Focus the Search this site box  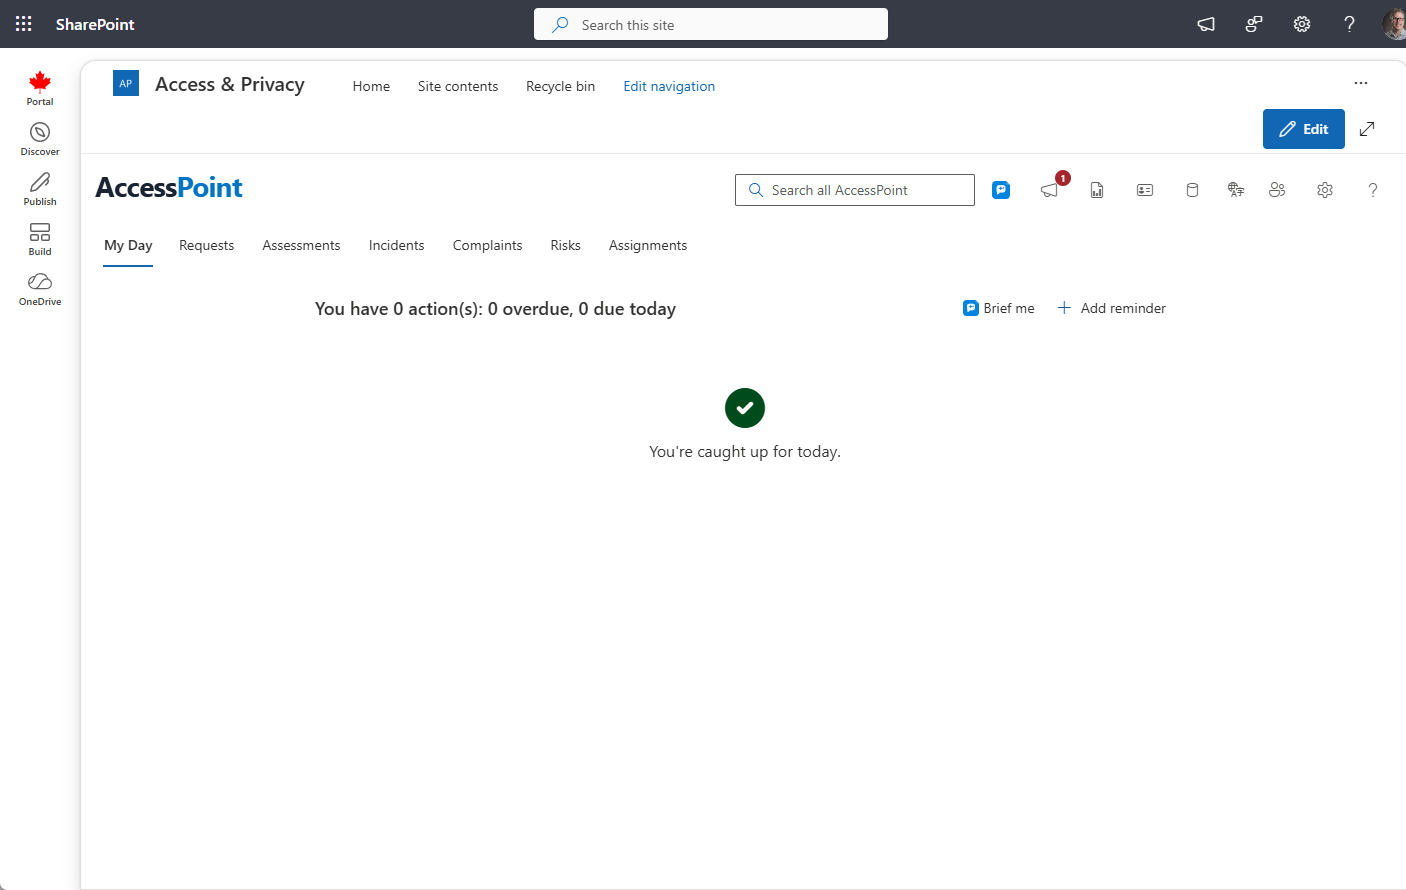coord(711,24)
